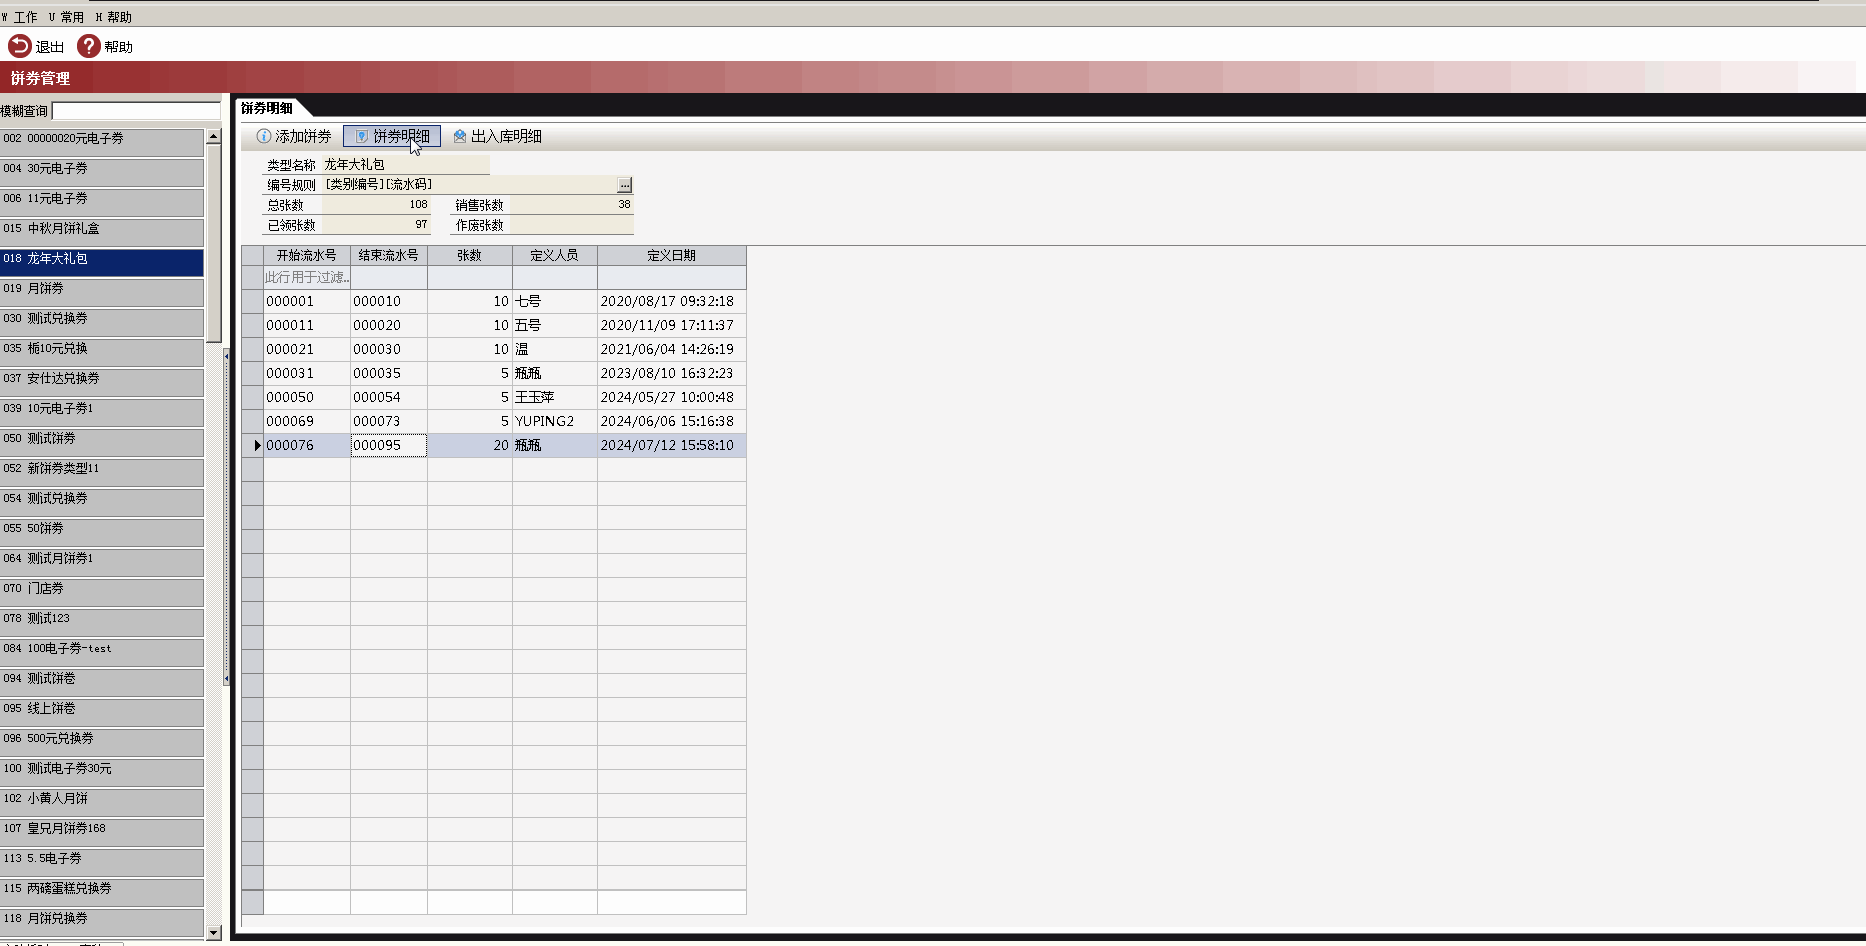Open the 常用 menu
This screenshot has height=946, width=1866.
pyautogui.click(x=66, y=17)
